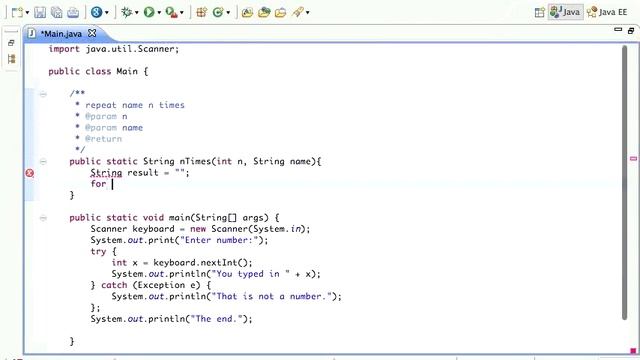The width and height of the screenshot is (640, 360).
Task: Click the "You typed in" println line
Action: pyautogui.click(x=216, y=274)
